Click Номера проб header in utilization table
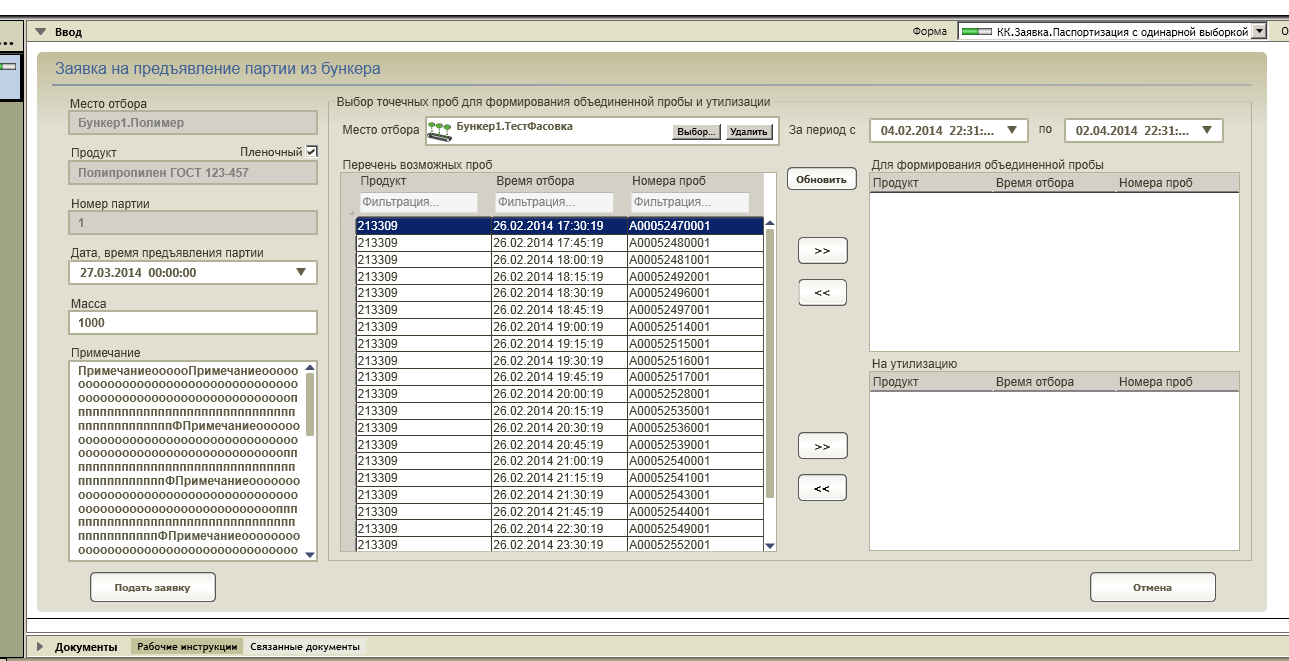The width and height of the screenshot is (1289, 661). coord(1156,382)
